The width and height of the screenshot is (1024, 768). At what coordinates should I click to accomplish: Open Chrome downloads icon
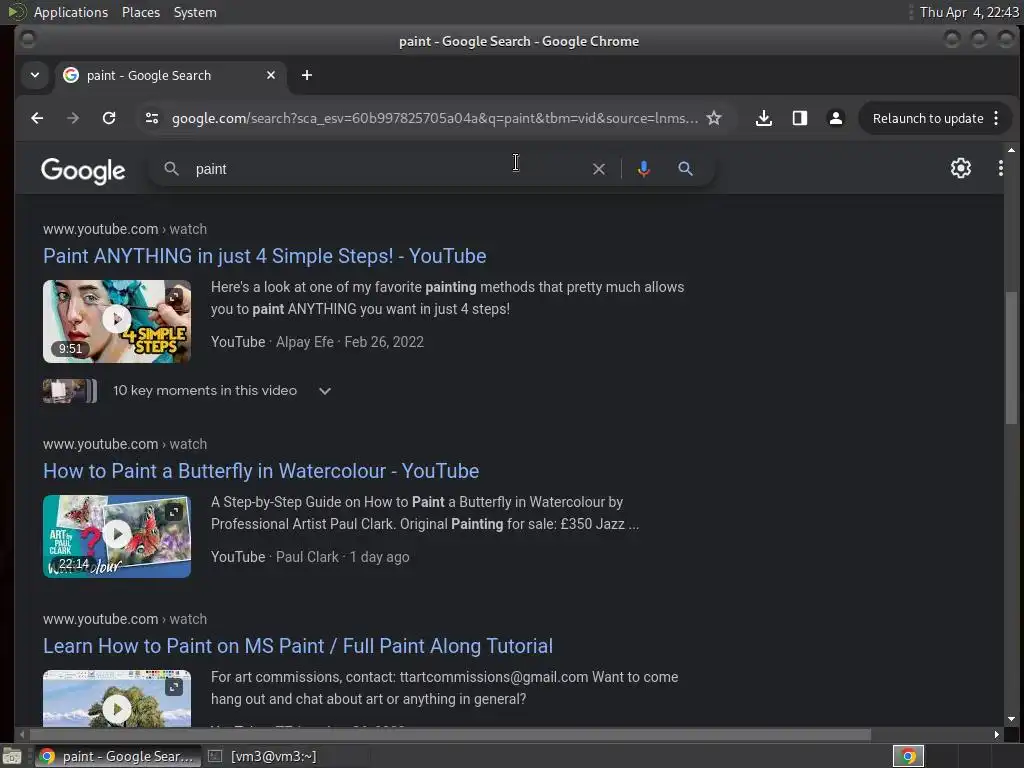pyautogui.click(x=763, y=118)
